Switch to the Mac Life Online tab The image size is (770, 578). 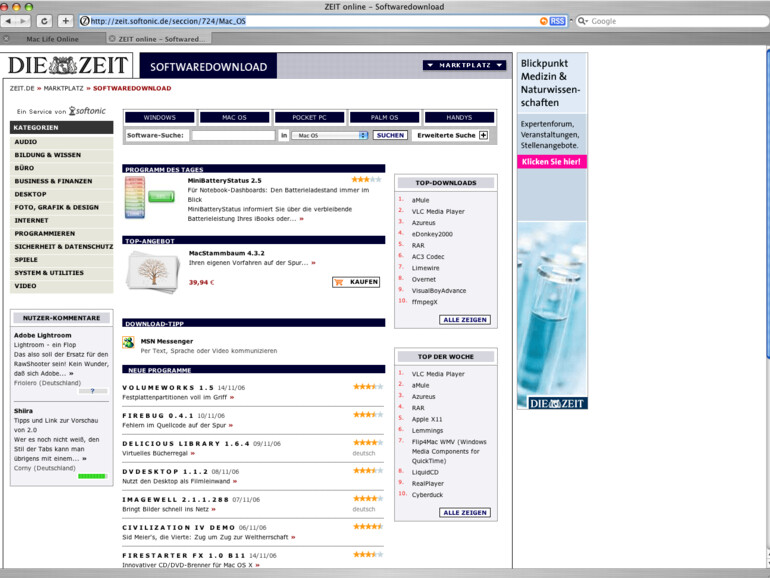pos(53,39)
